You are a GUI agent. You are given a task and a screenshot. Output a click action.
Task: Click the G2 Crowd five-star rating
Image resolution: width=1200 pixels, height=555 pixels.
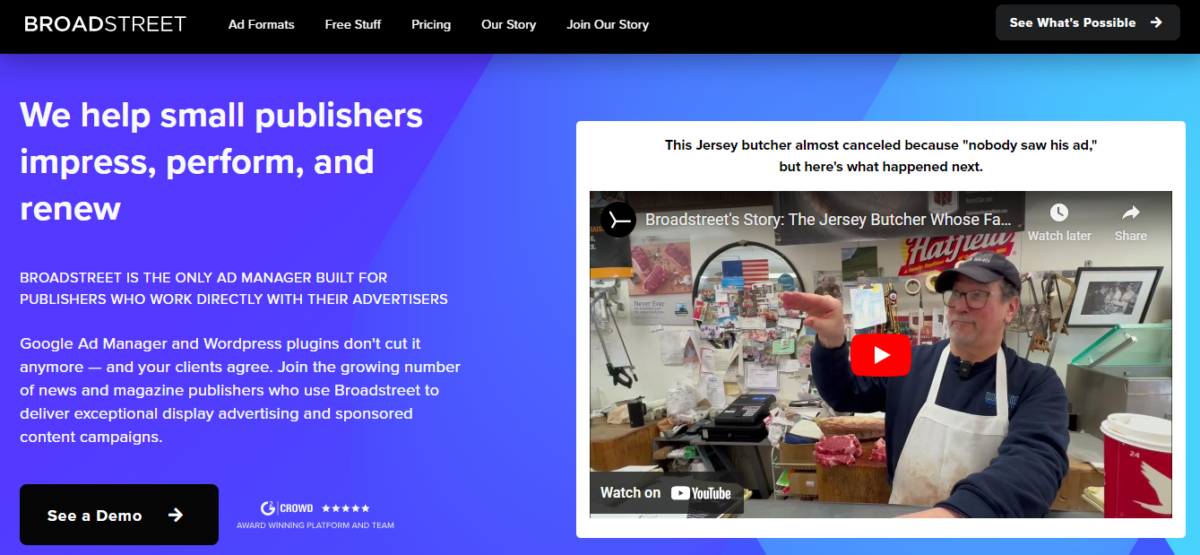pos(346,508)
